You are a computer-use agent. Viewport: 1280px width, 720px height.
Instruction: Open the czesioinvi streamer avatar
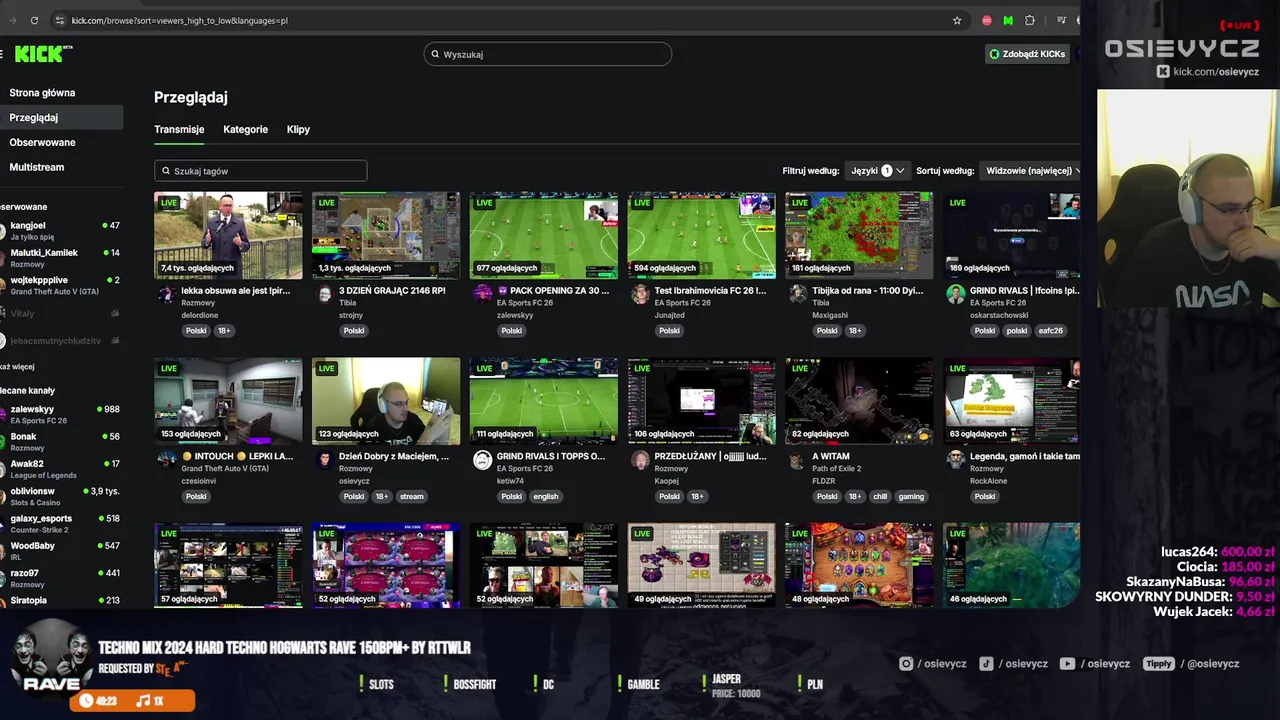(166, 460)
